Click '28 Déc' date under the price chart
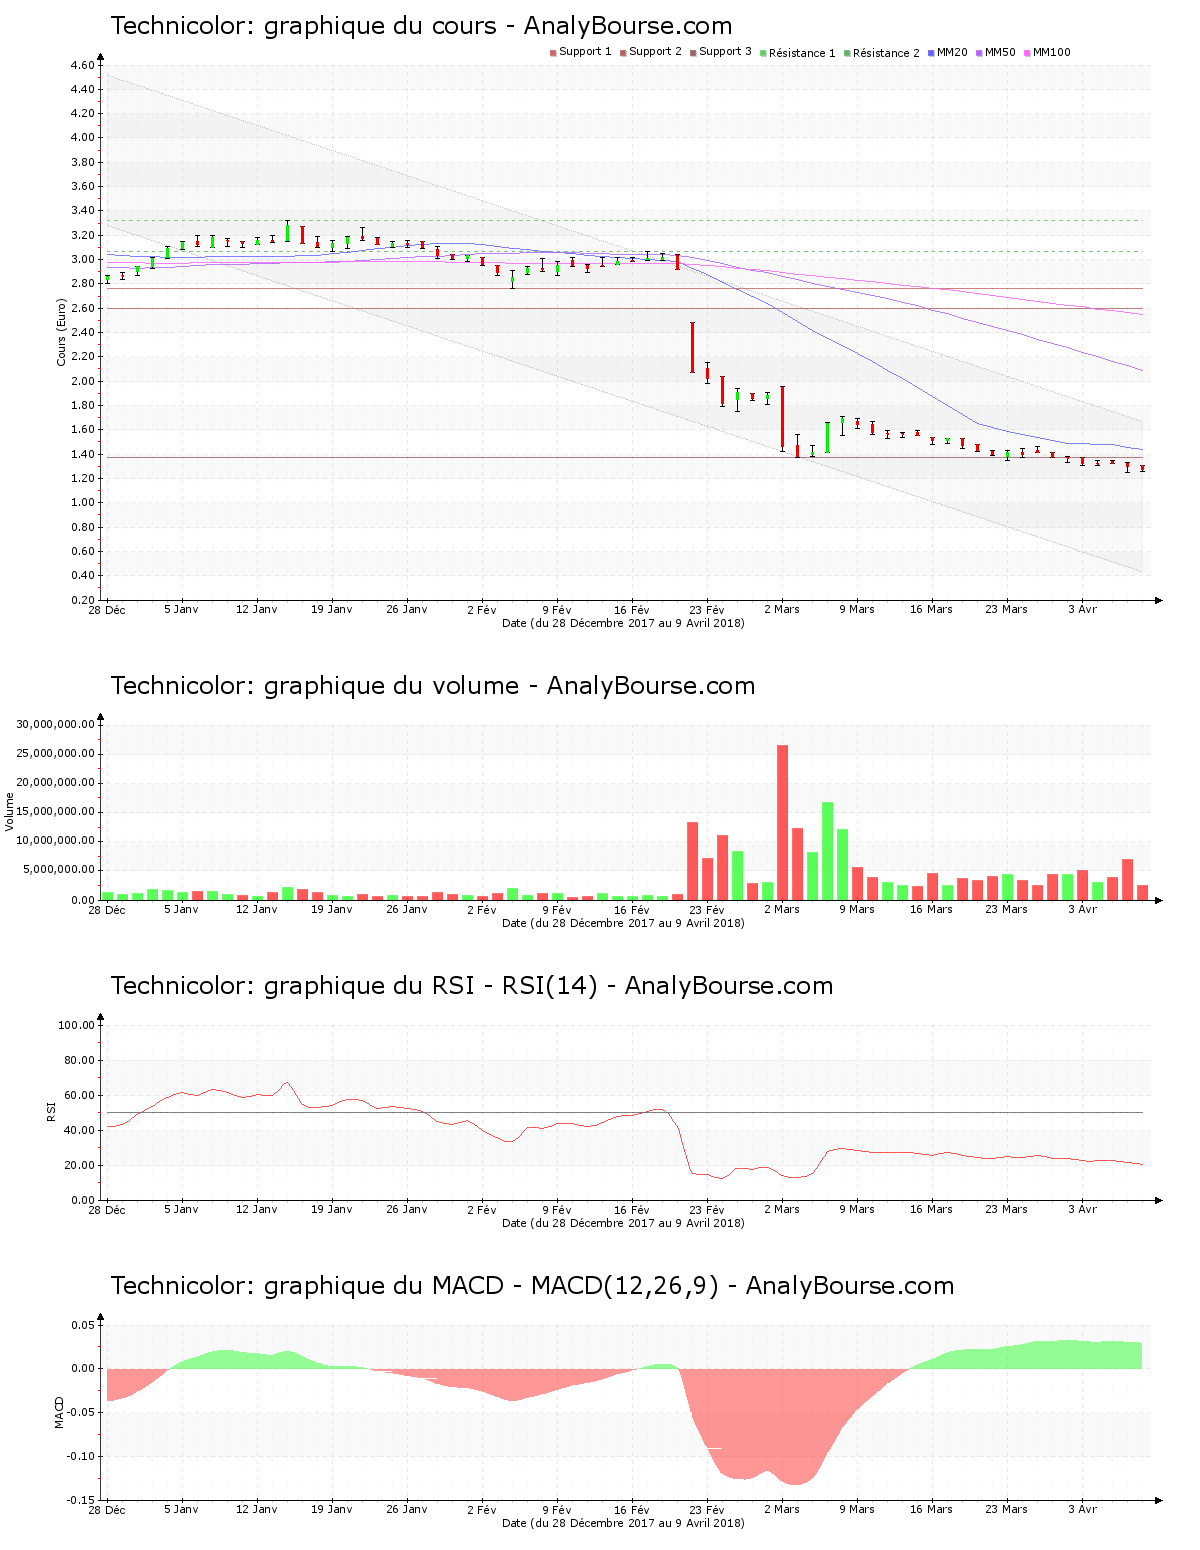This screenshot has width=1200, height=1550. coord(107,610)
